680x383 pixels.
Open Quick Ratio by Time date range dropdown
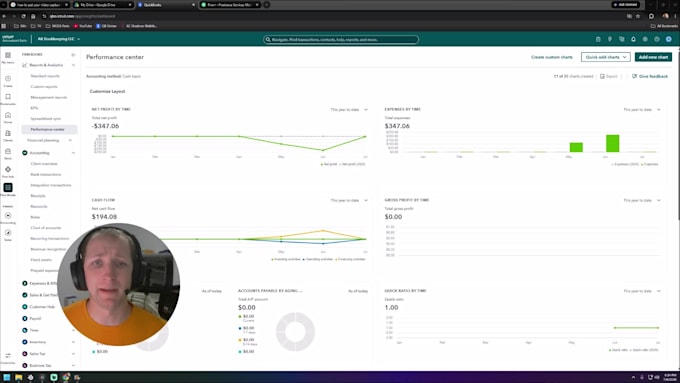tap(642, 291)
